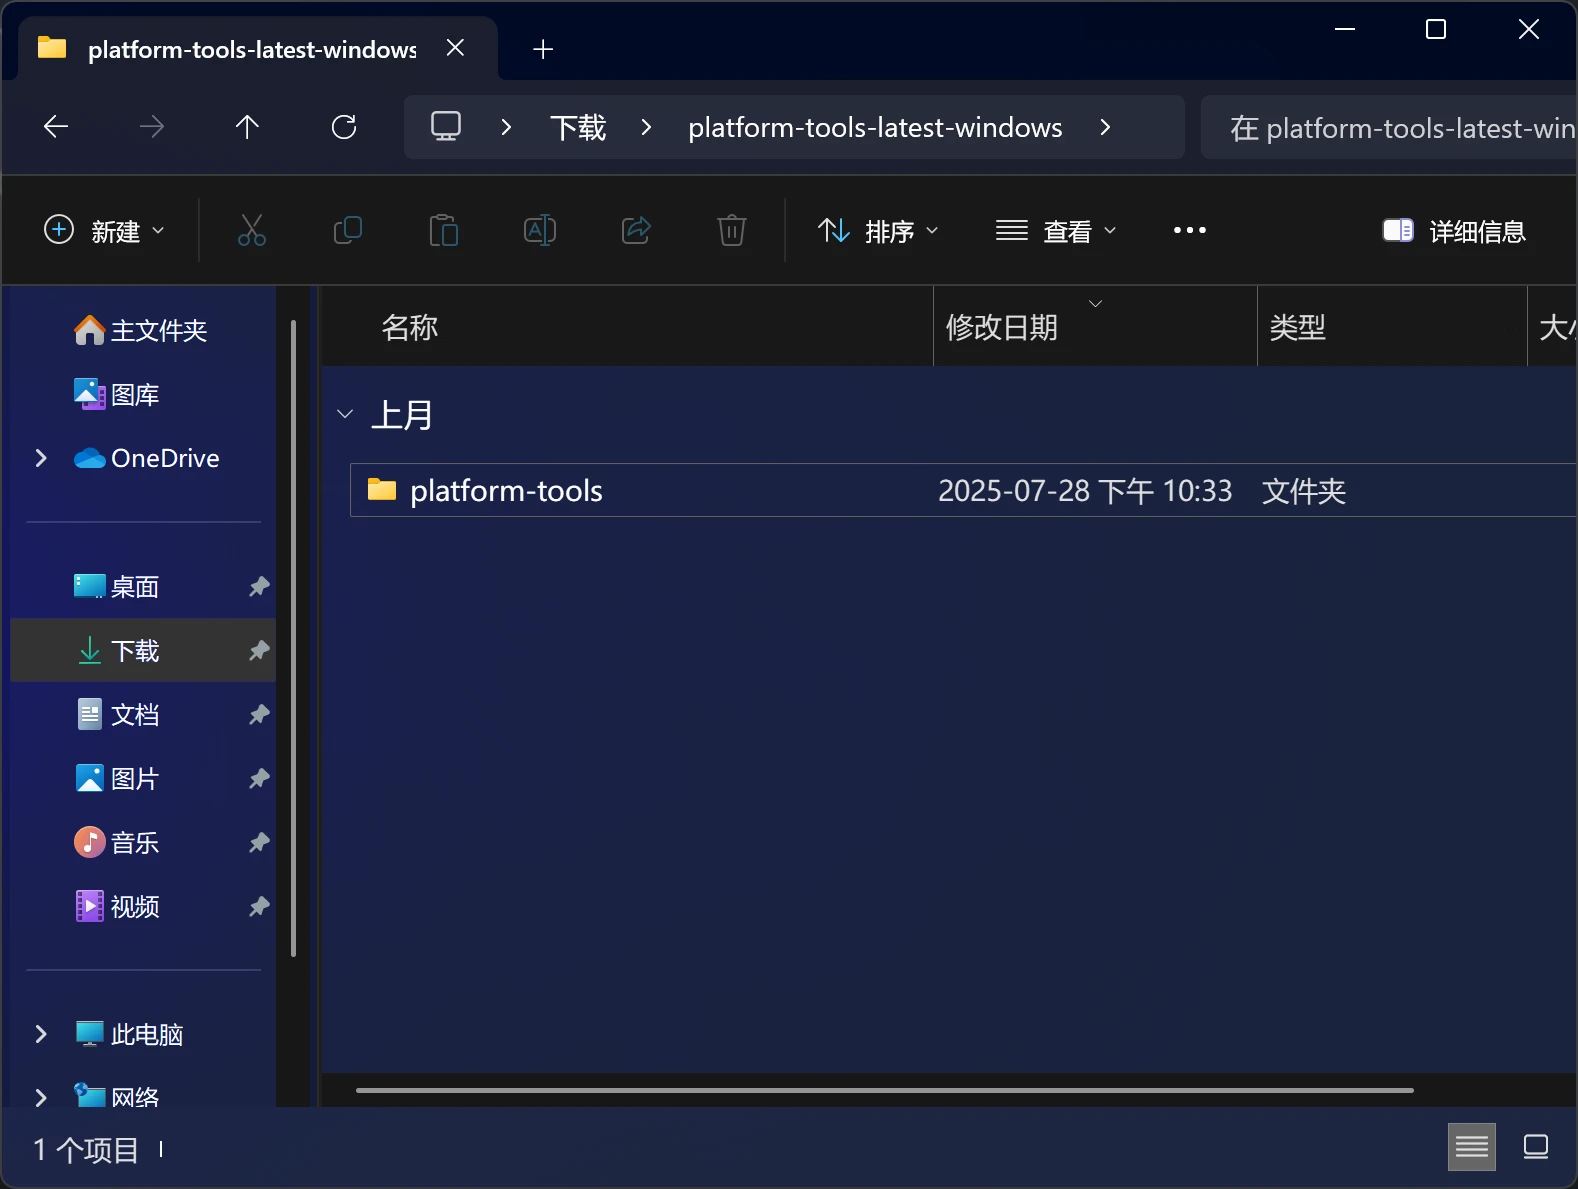Open a new tab with plus button
Viewport: 1578px width, 1189px height.
pyautogui.click(x=543, y=49)
